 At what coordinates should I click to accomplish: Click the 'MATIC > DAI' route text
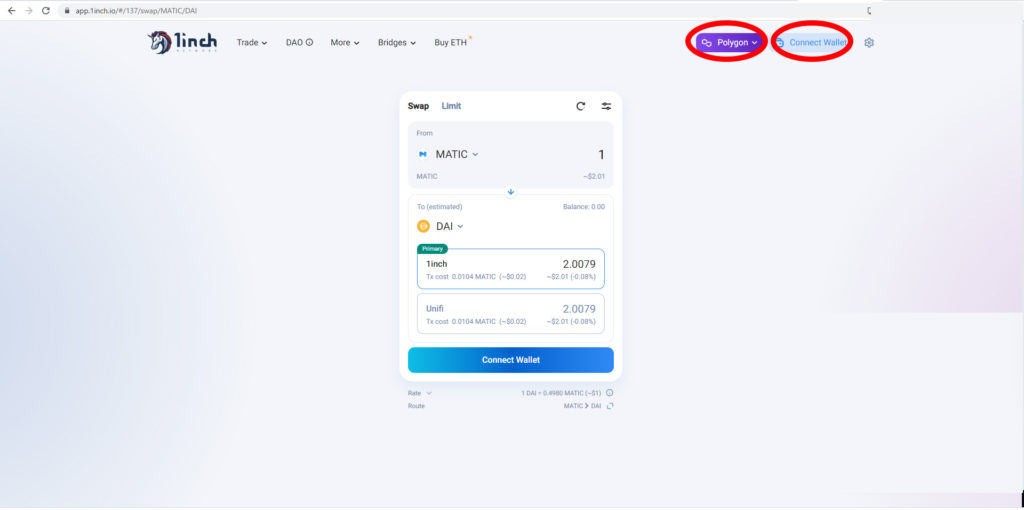click(x=583, y=406)
